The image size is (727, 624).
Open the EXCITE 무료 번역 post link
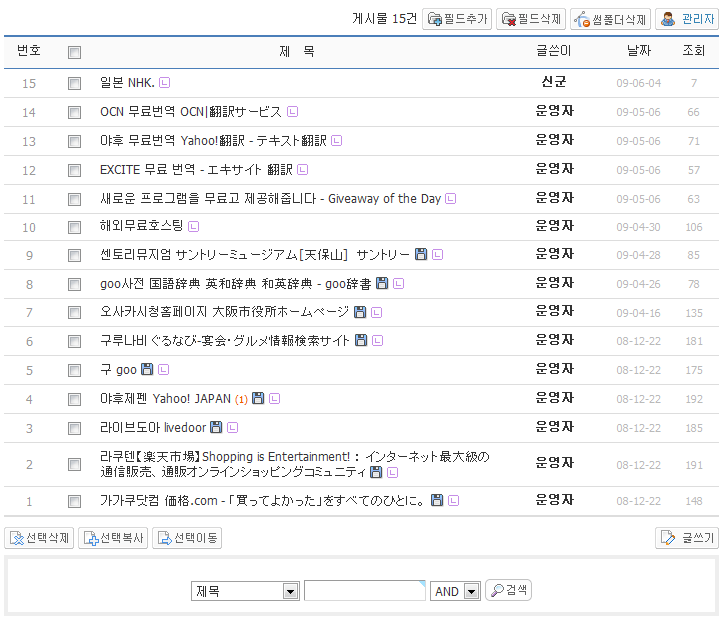click(196, 170)
